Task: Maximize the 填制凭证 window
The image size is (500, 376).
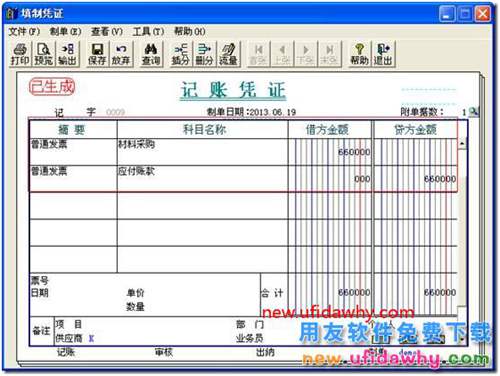Action: click(465, 14)
